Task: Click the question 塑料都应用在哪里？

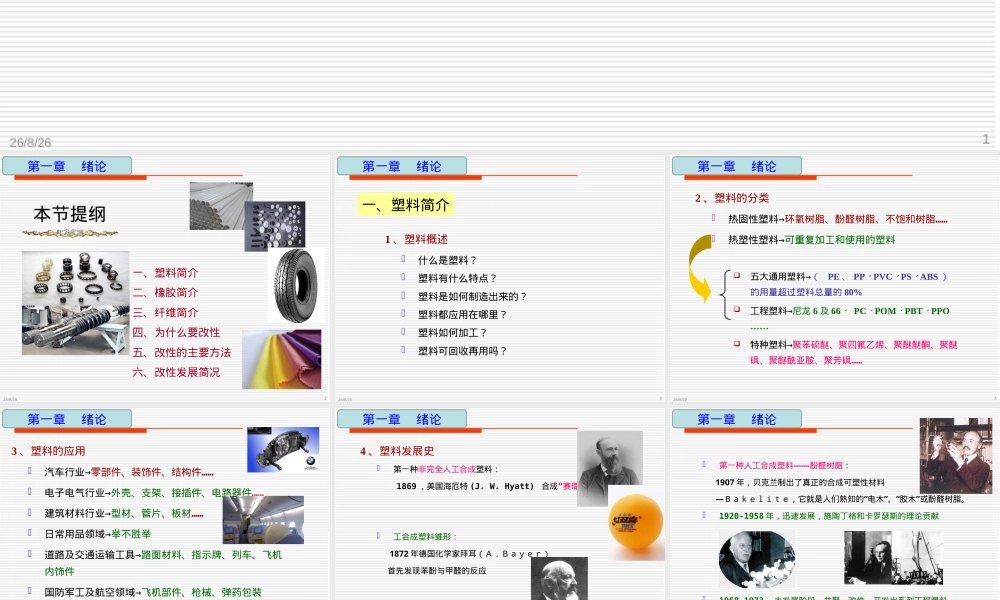Action: [x=463, y=314]
